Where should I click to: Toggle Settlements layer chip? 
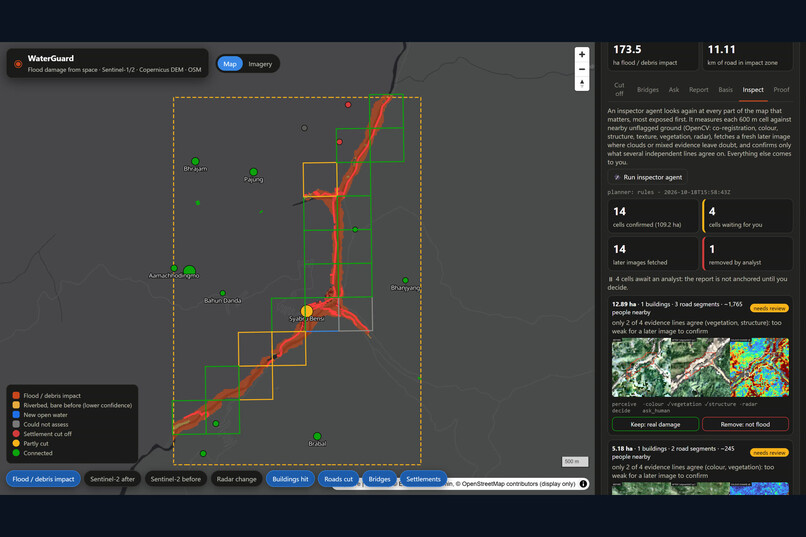(x=424, y=479)
